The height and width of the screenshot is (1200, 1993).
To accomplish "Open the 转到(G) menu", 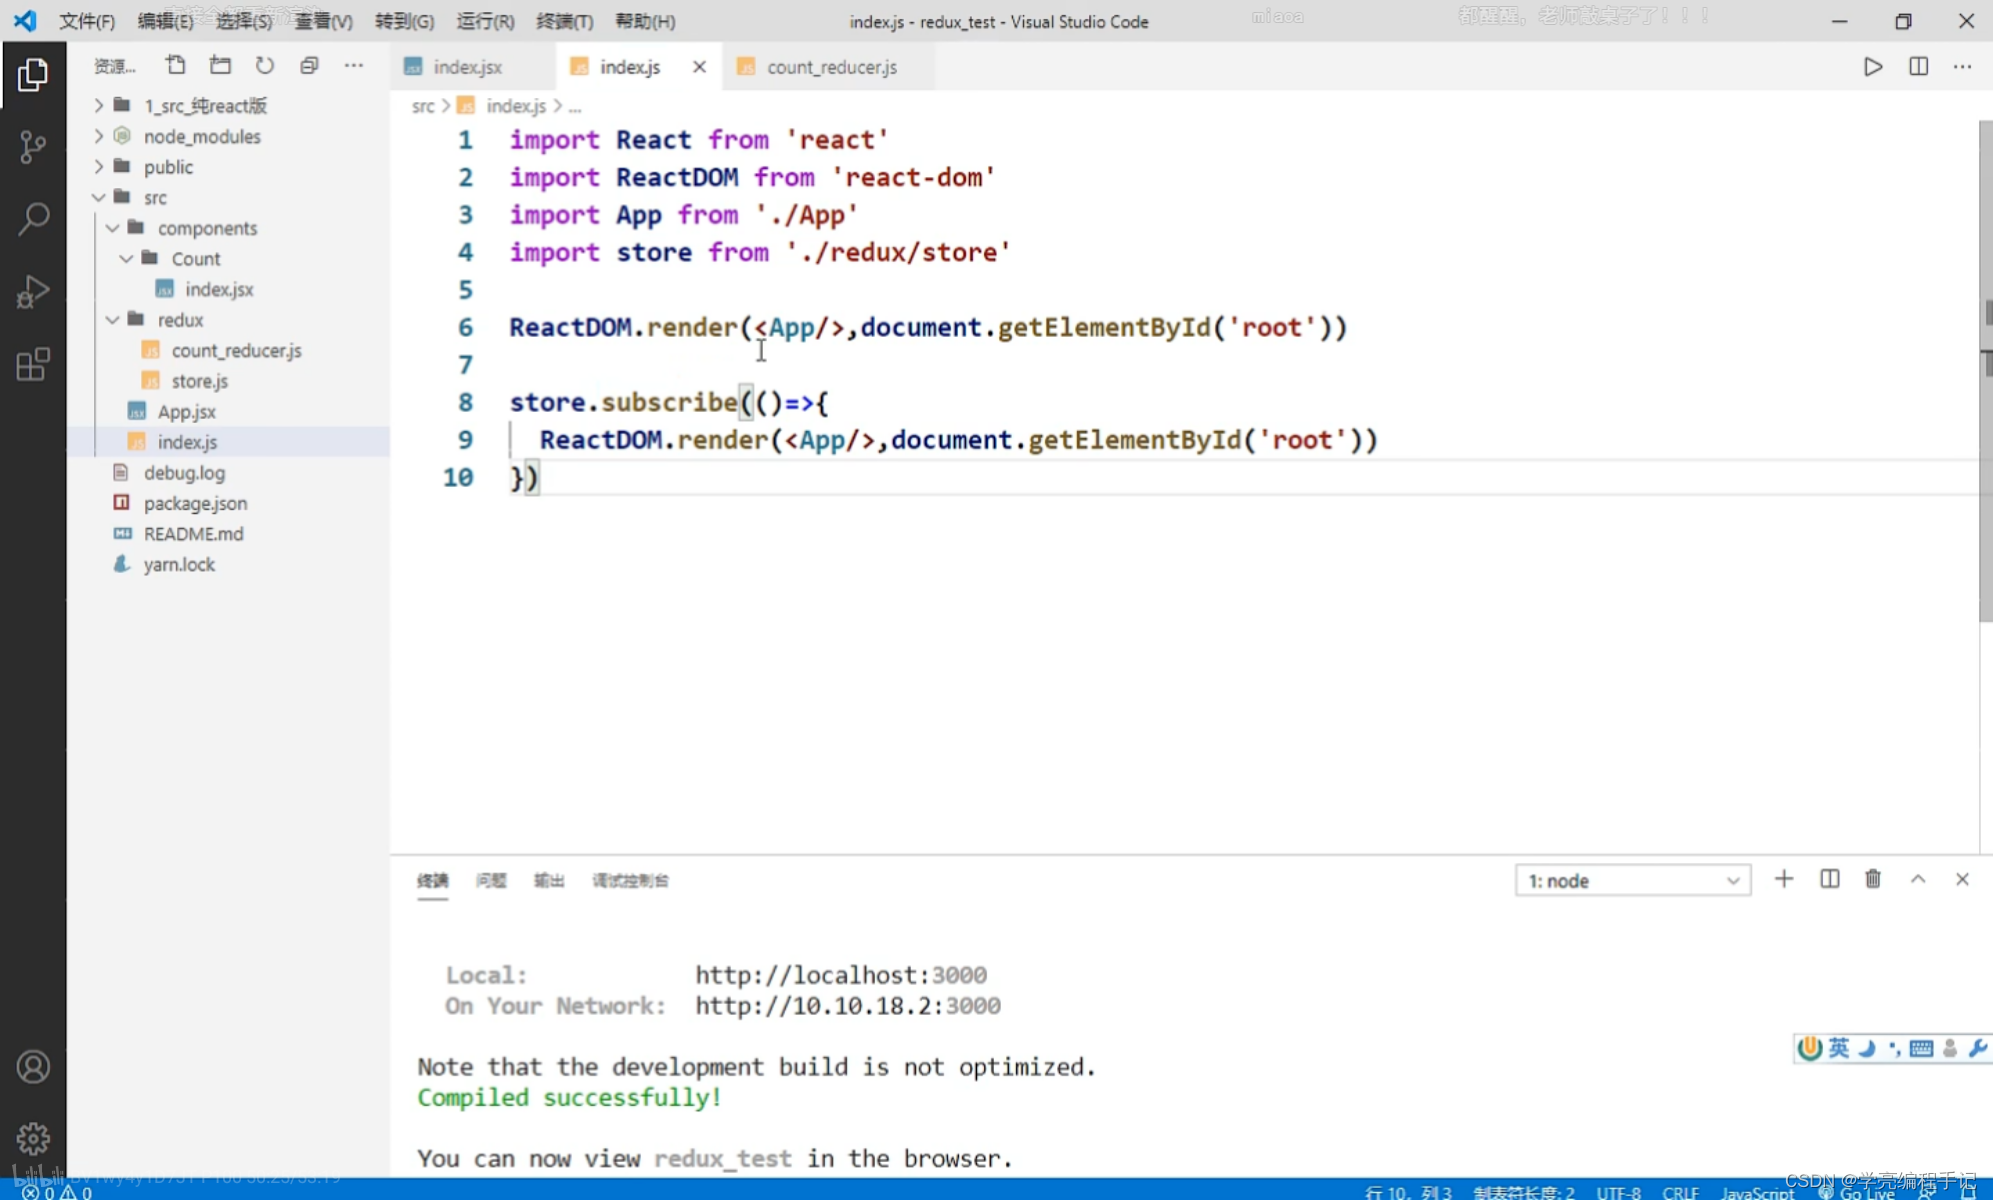I will click(404, 21).
